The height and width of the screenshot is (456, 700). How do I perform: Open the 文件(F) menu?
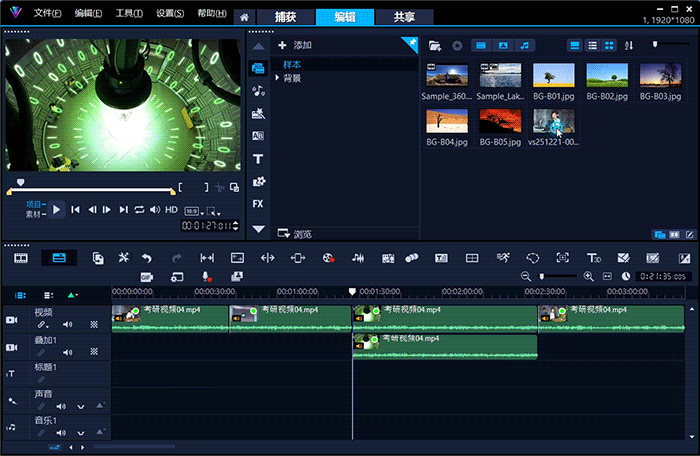pyautogui.click(x=46, y=14)
